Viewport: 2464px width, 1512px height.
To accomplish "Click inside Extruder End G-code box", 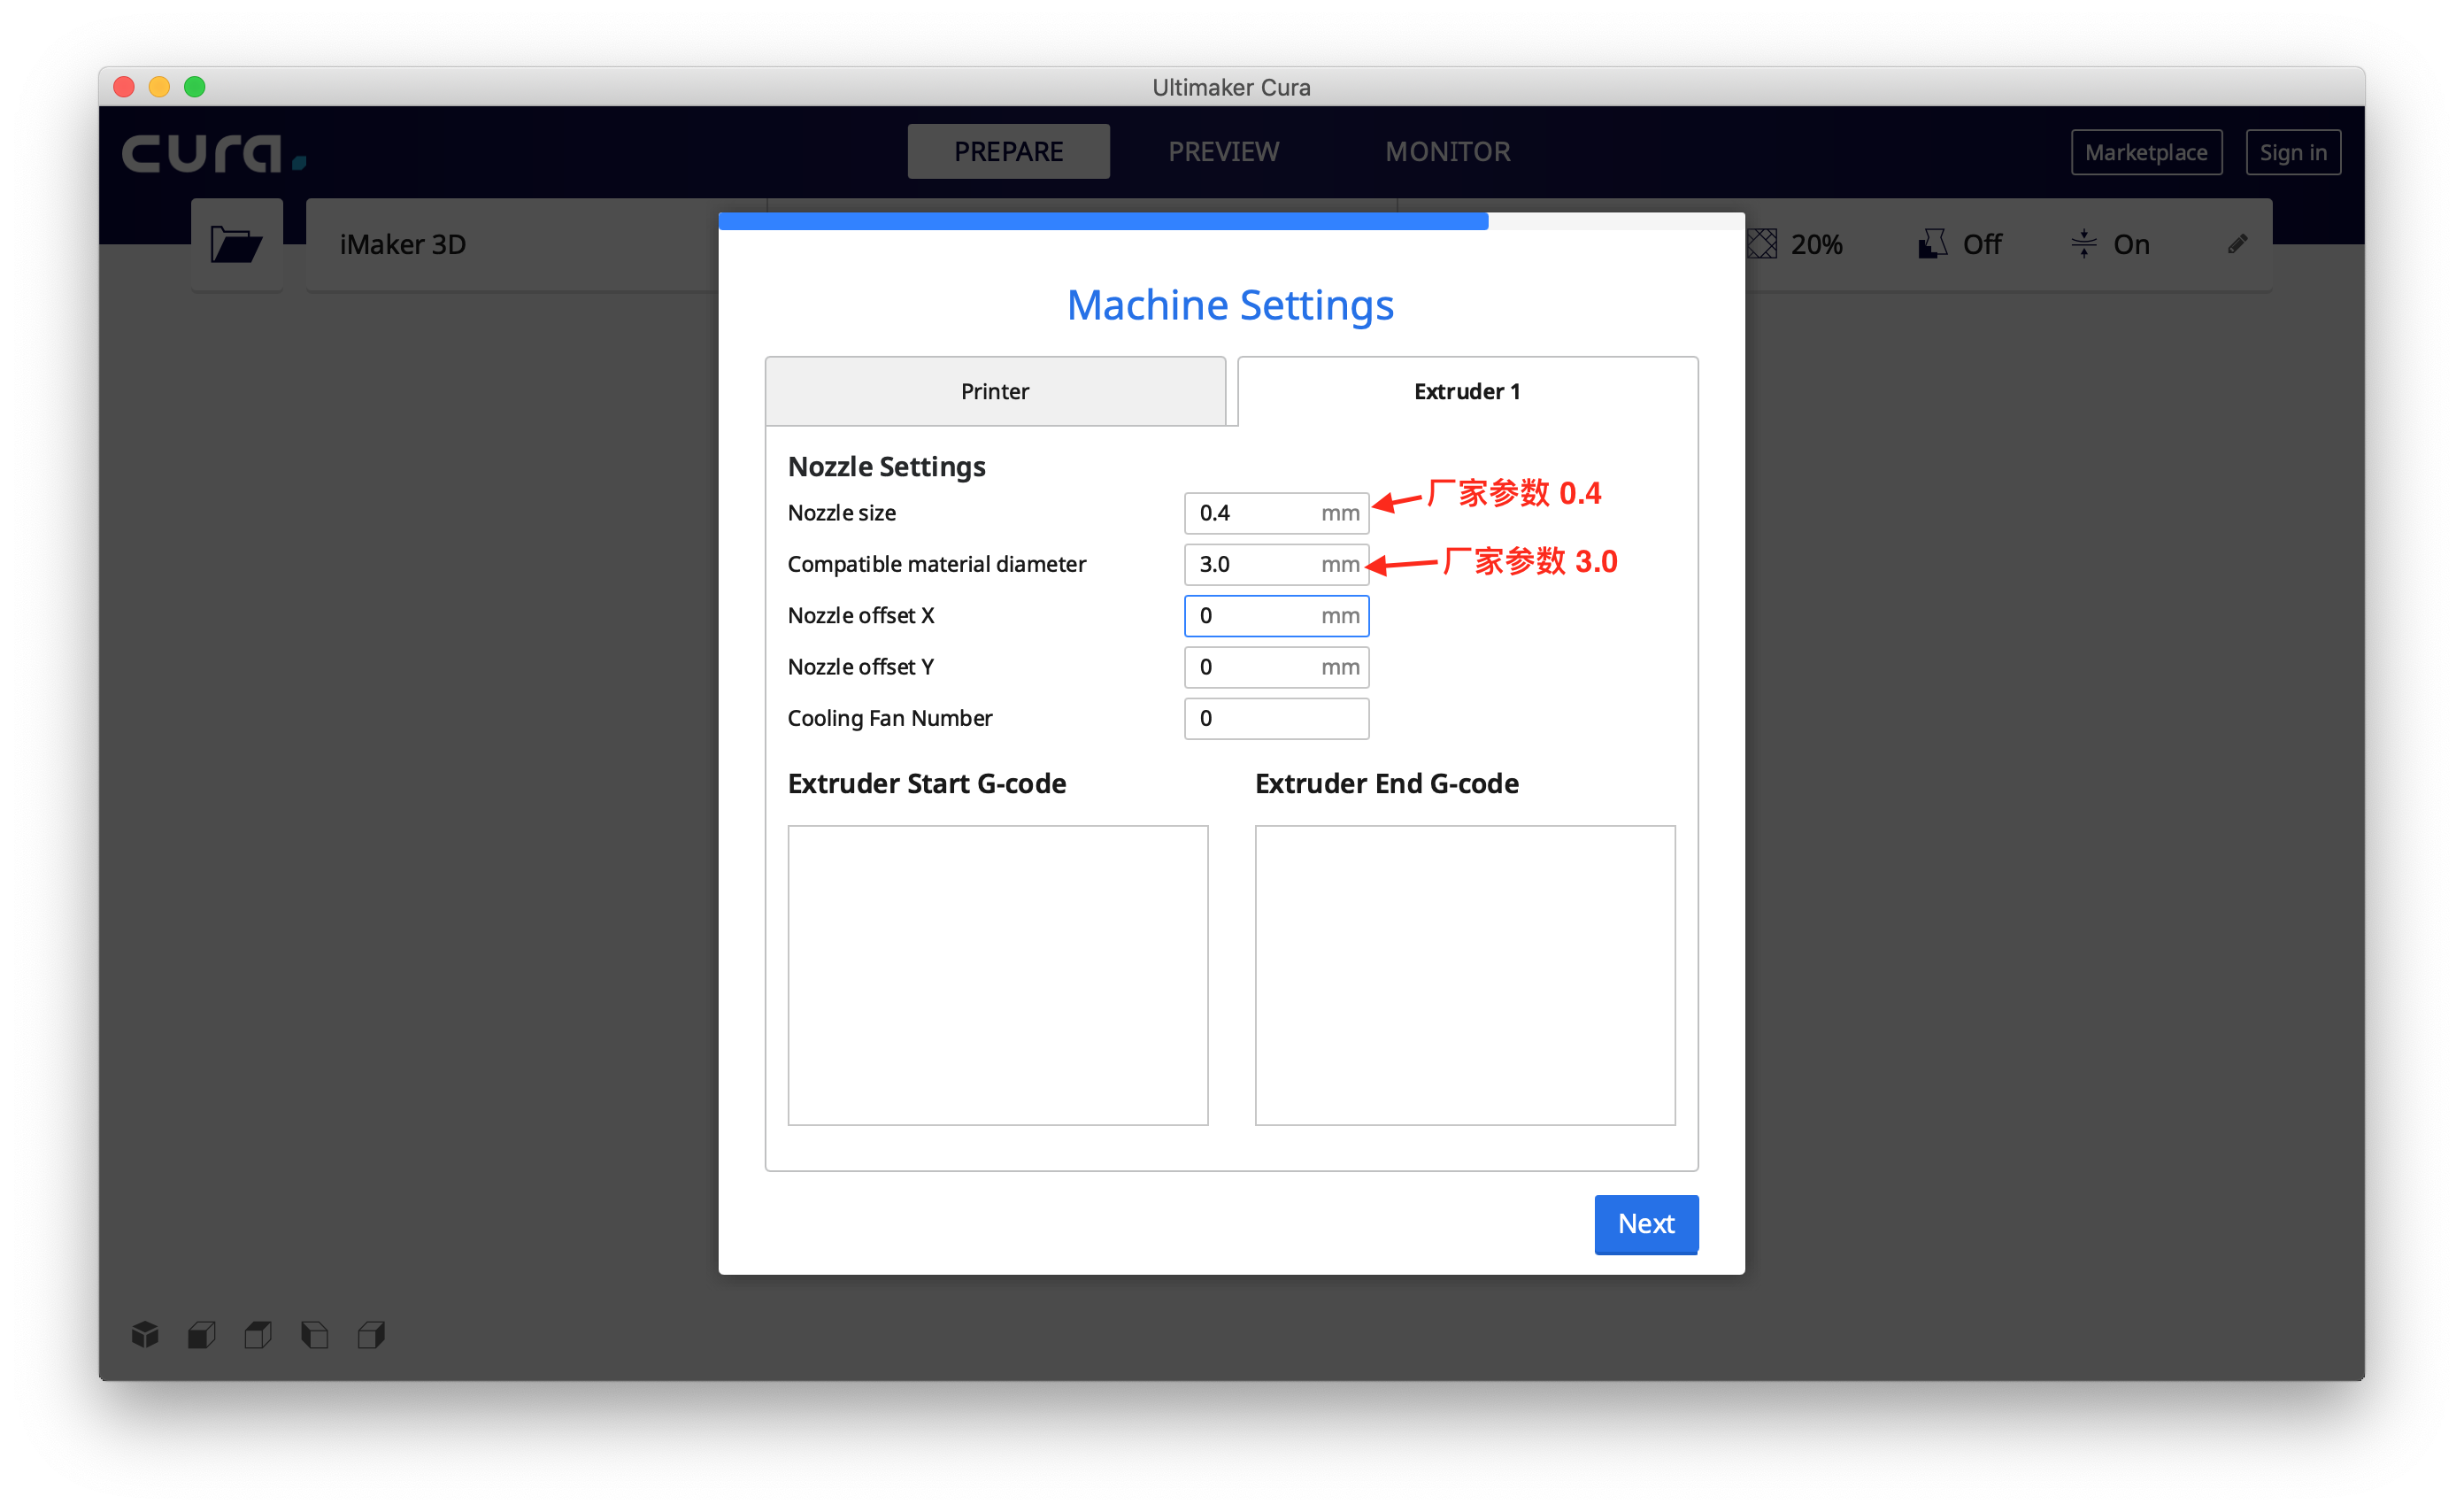I will click(1465, 975).
